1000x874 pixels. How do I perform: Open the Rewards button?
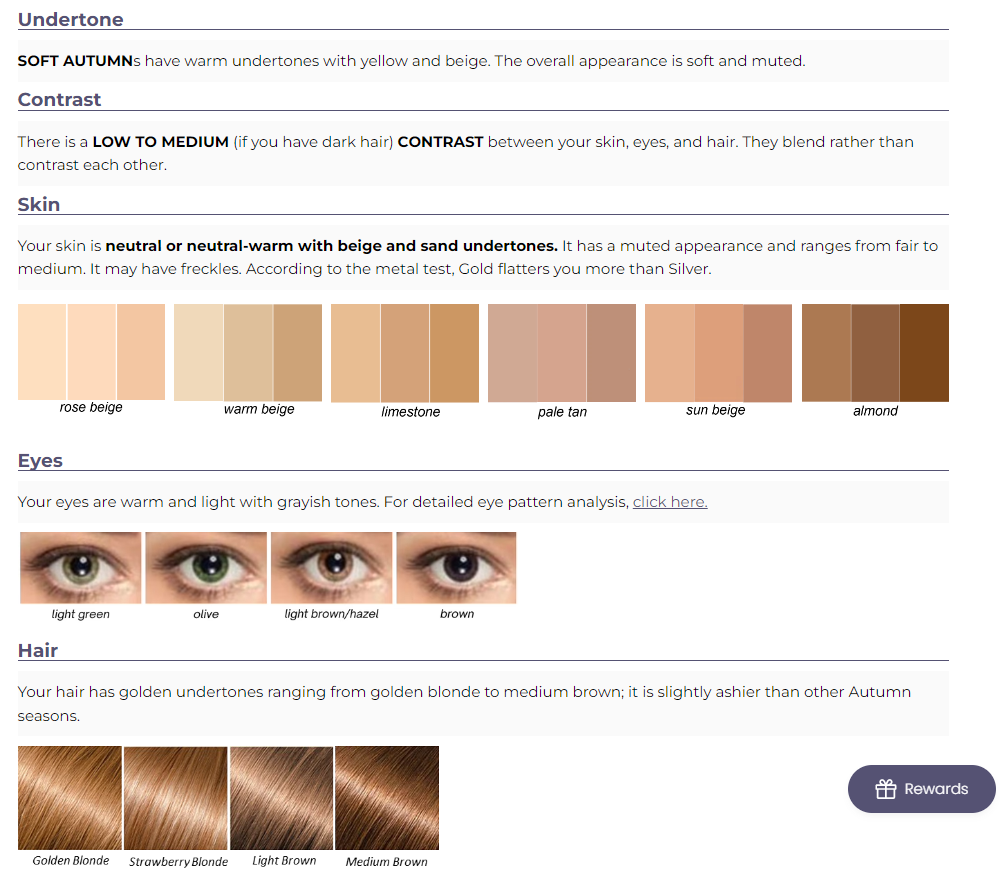pos(921,789)
